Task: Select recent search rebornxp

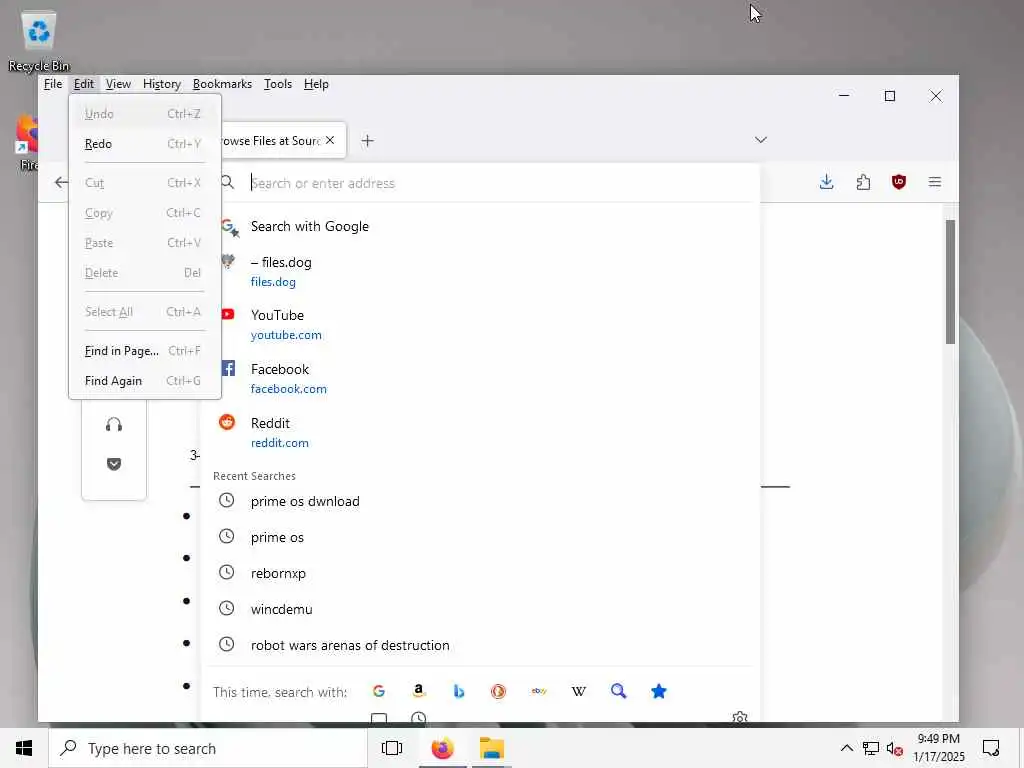Action: 482,573
